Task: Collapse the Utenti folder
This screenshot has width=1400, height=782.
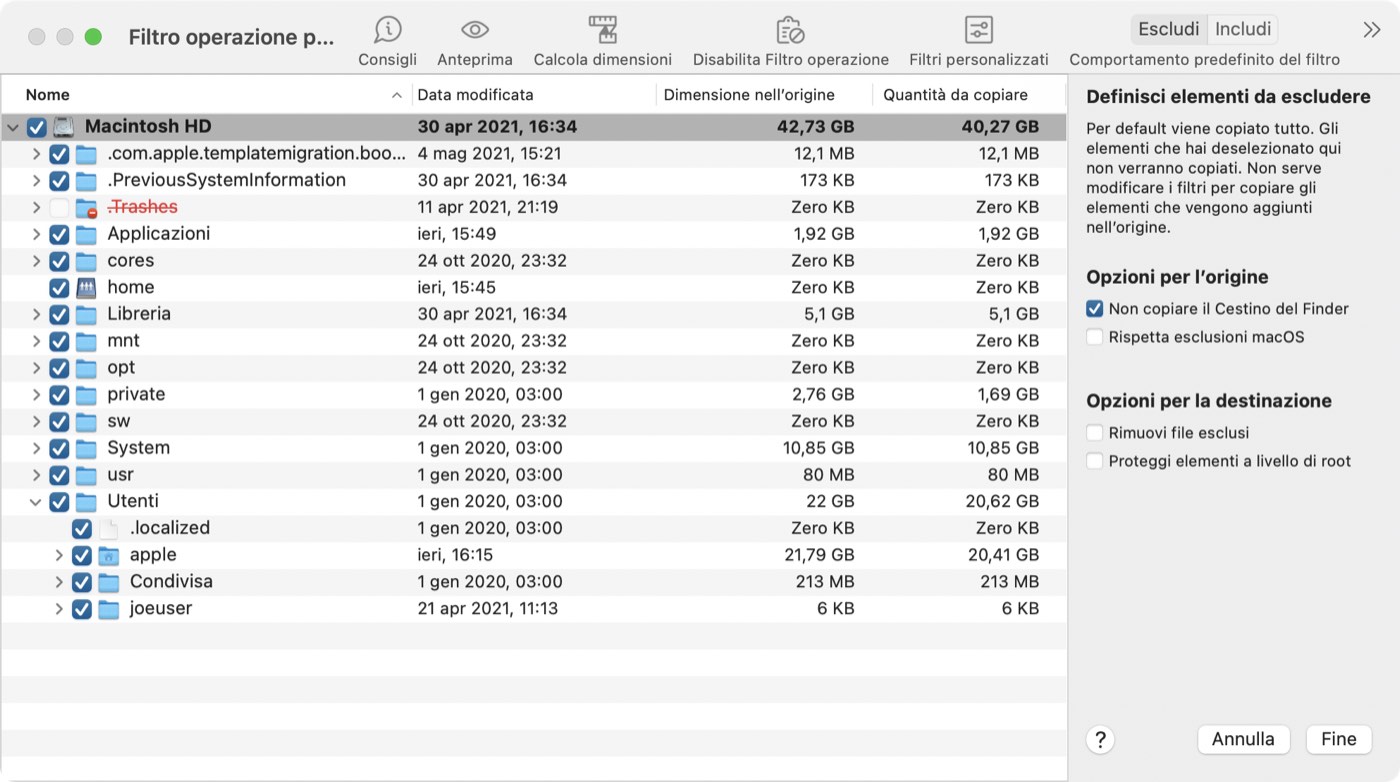Action: click(36, 502)
